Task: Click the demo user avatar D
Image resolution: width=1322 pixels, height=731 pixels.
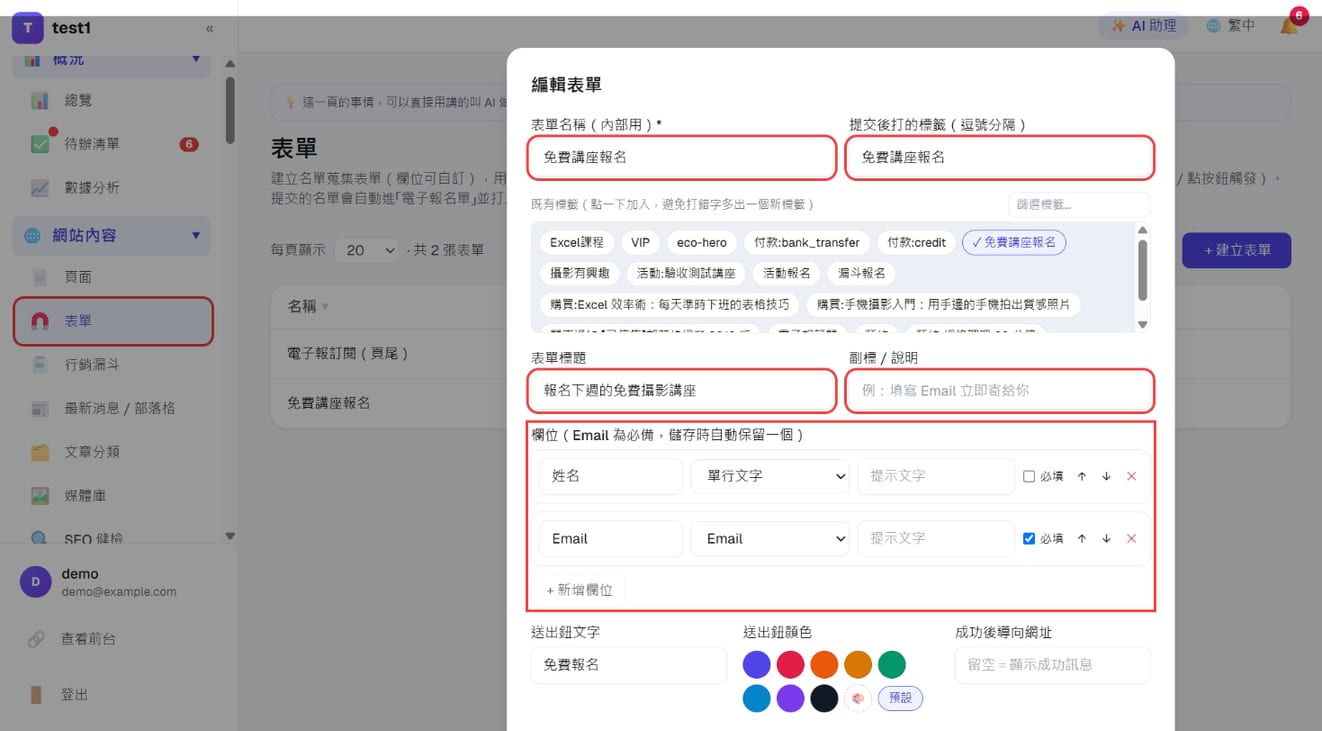Action: (36, 582)
